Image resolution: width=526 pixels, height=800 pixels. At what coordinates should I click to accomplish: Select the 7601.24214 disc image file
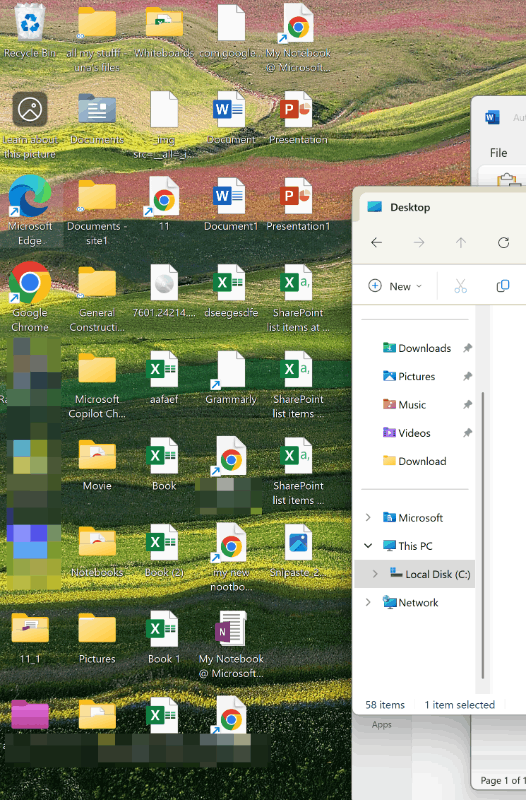(x=164, y=291)
